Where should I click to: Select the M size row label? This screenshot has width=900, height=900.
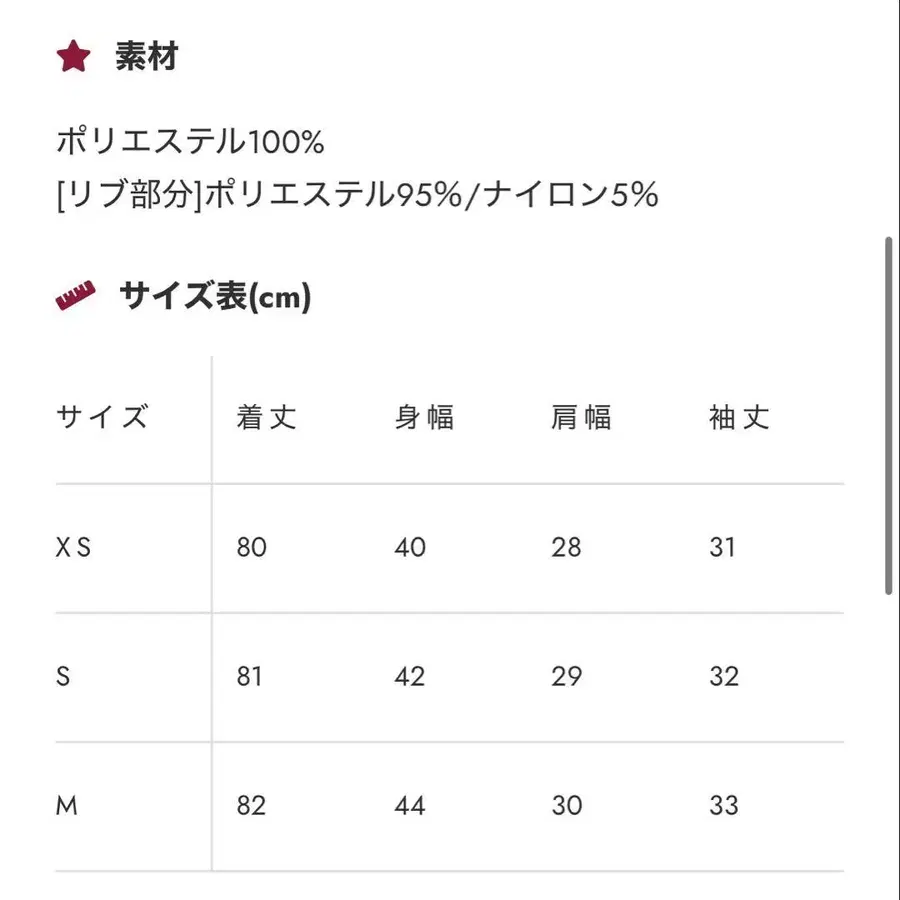click(x=66, y=805)
